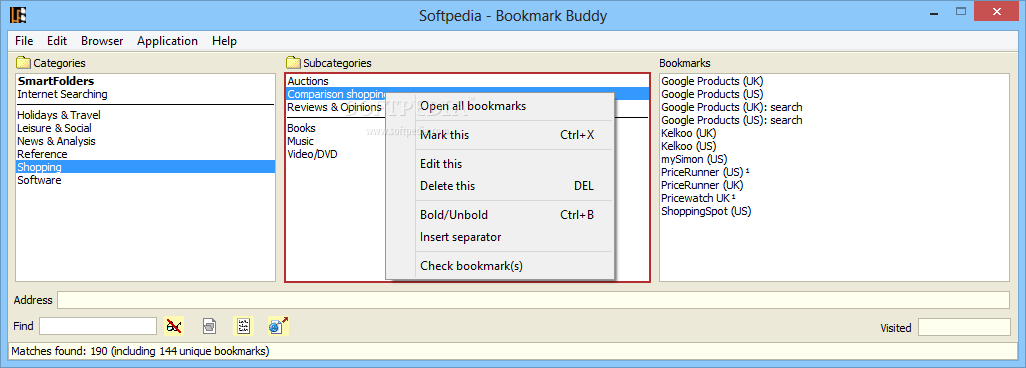Click the Address field
Screen dimensions: 1026x368
(533, 300)
